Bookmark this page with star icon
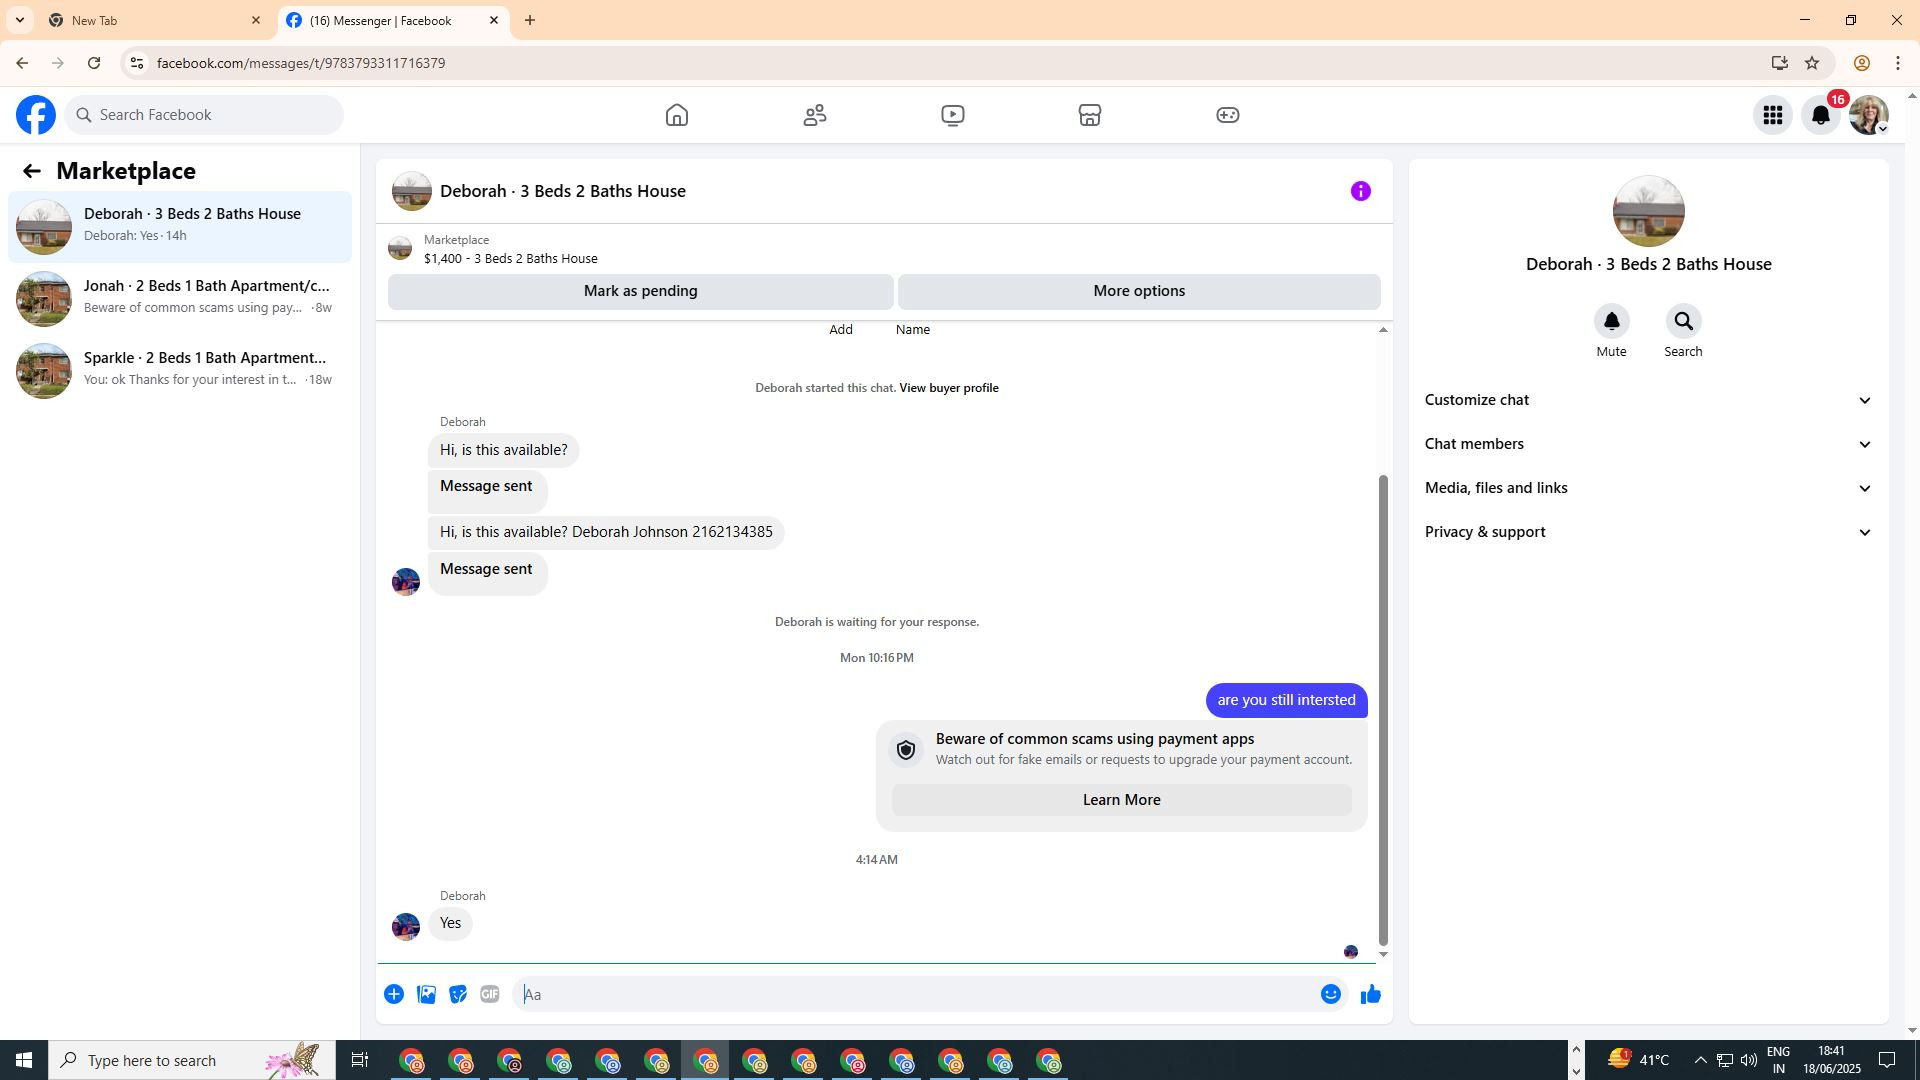This screenshot has height=1080, width=1920. coord(1812,63)
